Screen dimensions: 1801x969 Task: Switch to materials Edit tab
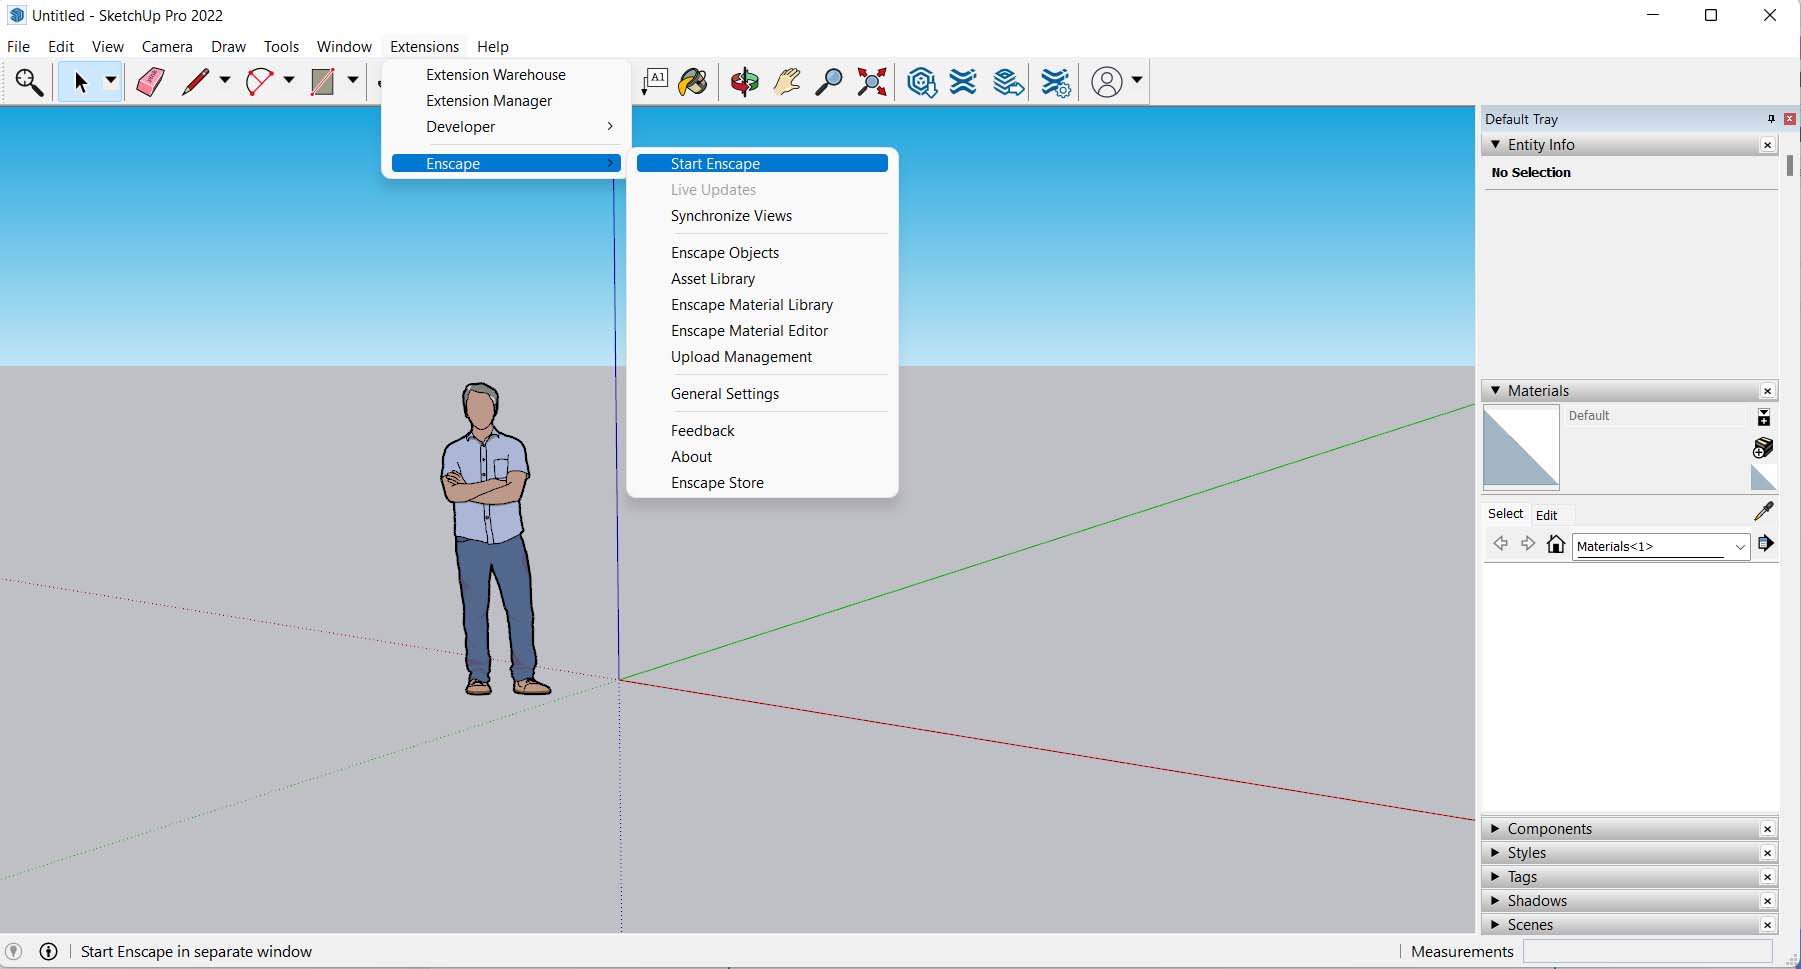tap(1546, 515)
